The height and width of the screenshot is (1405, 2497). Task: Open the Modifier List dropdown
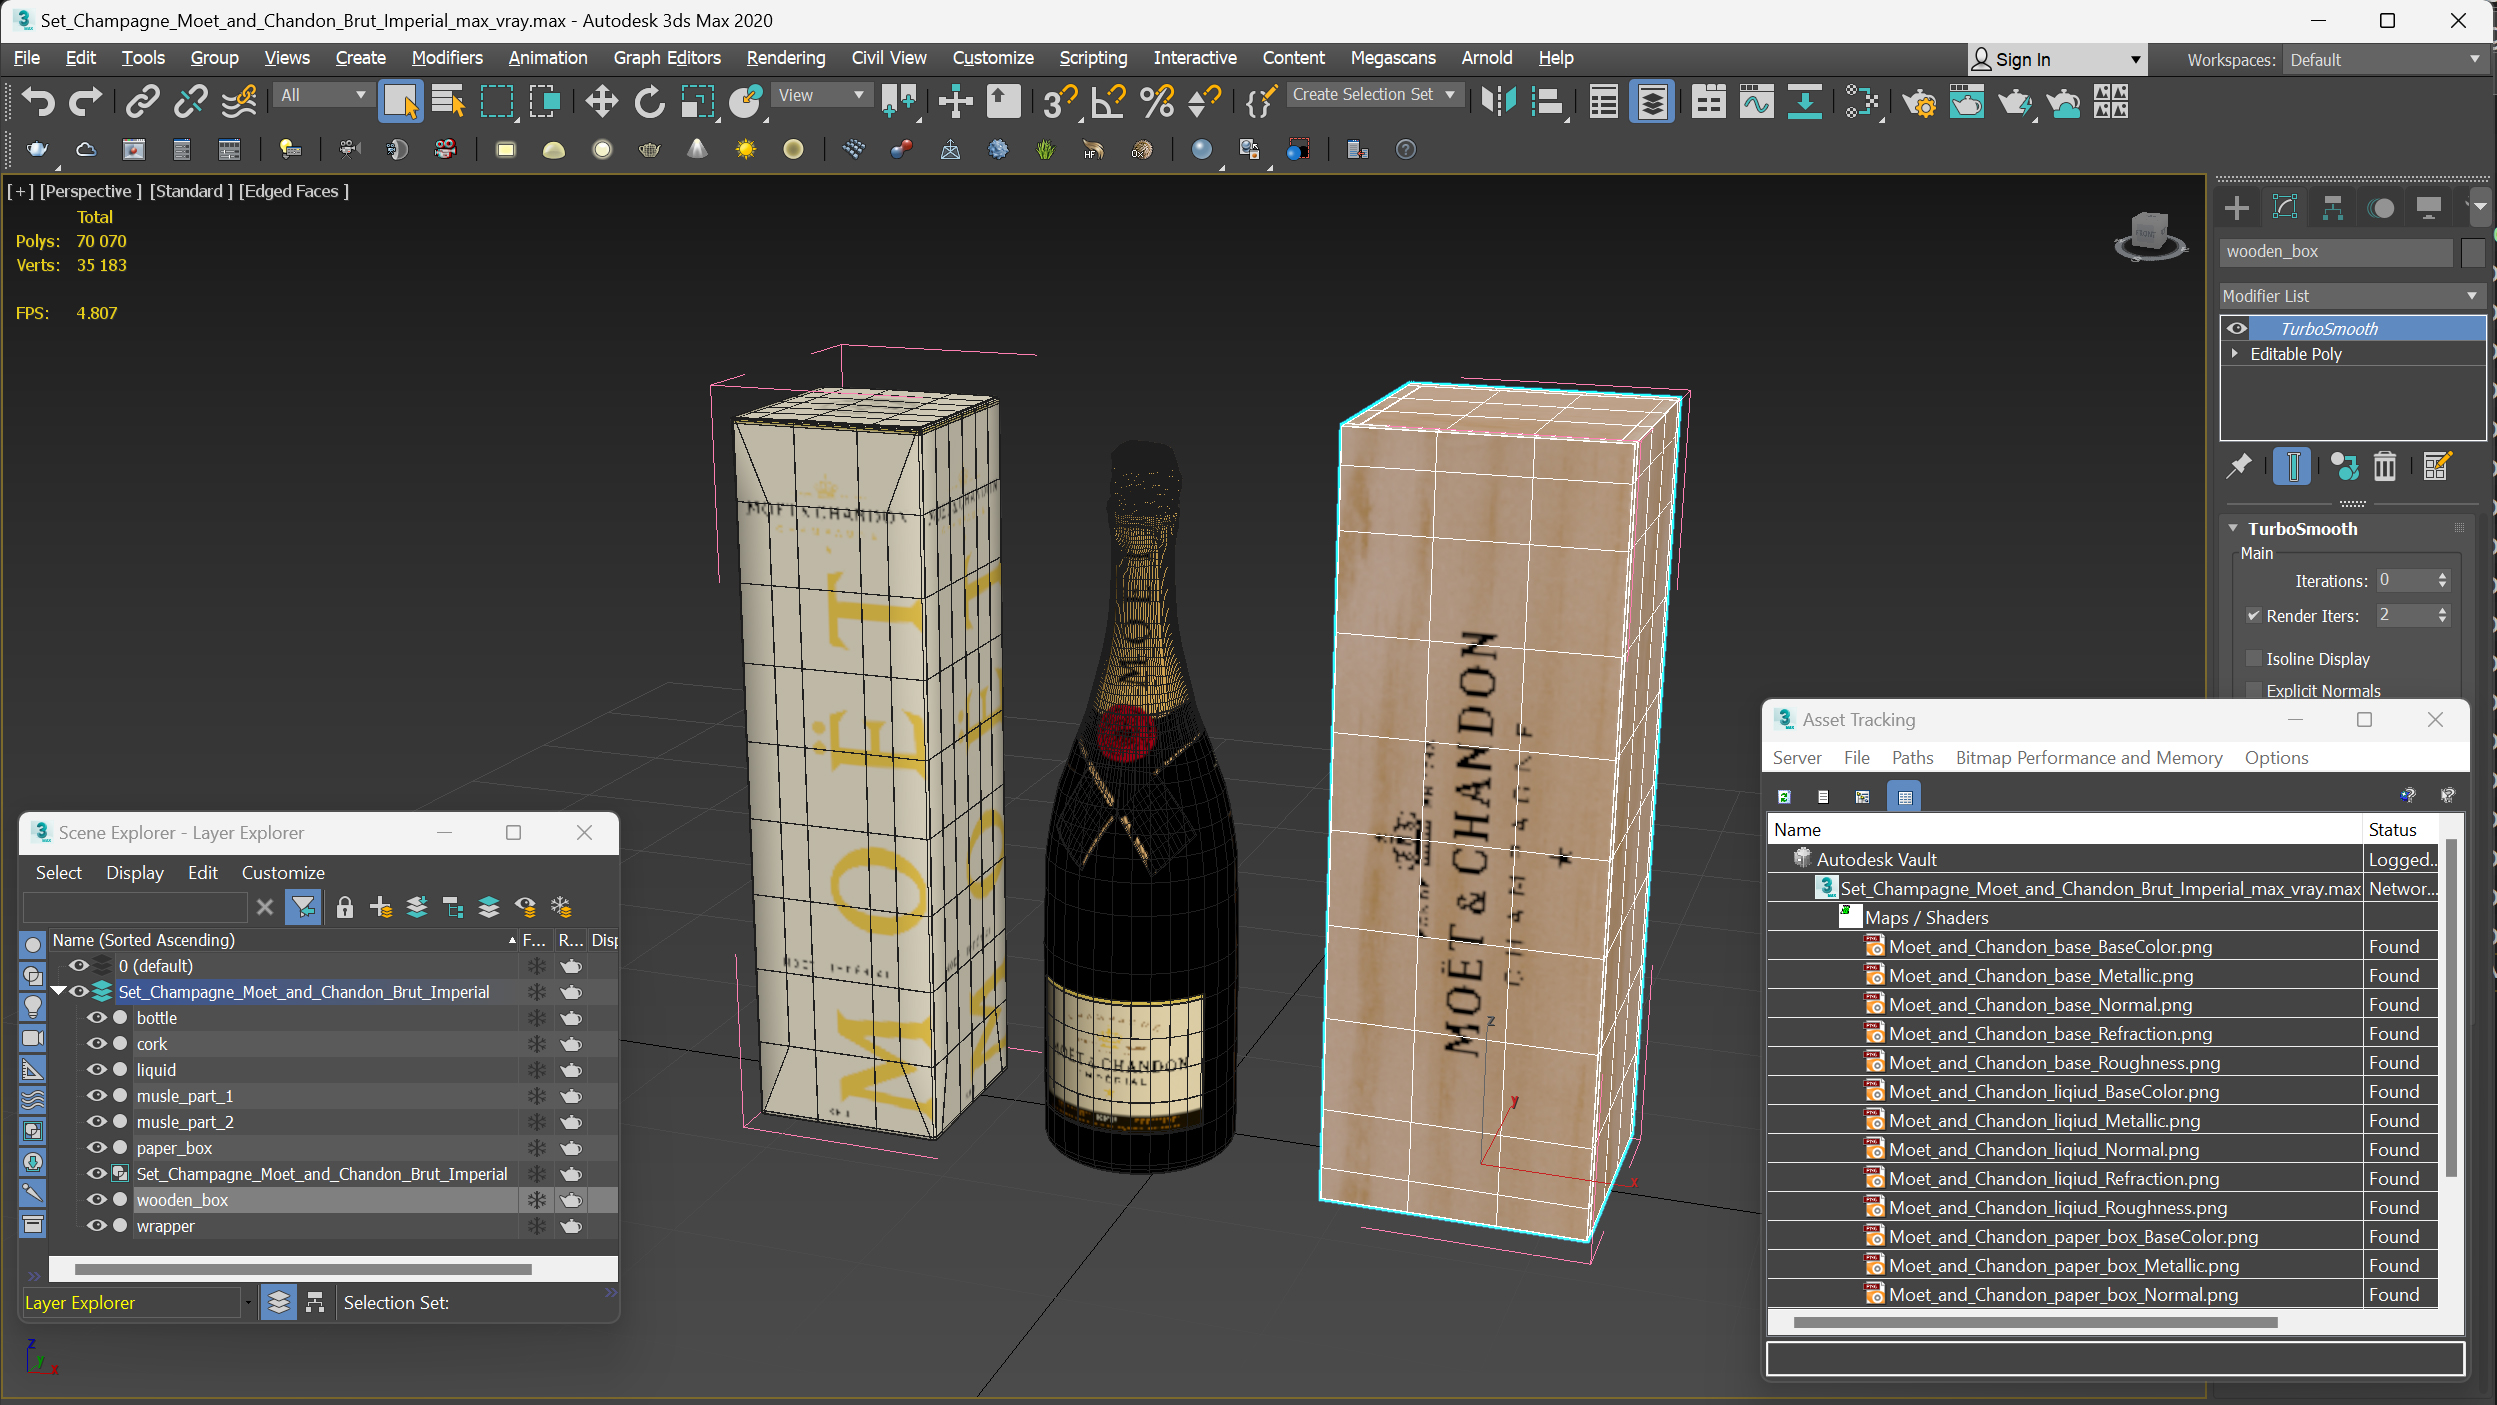click(2351, 296)
